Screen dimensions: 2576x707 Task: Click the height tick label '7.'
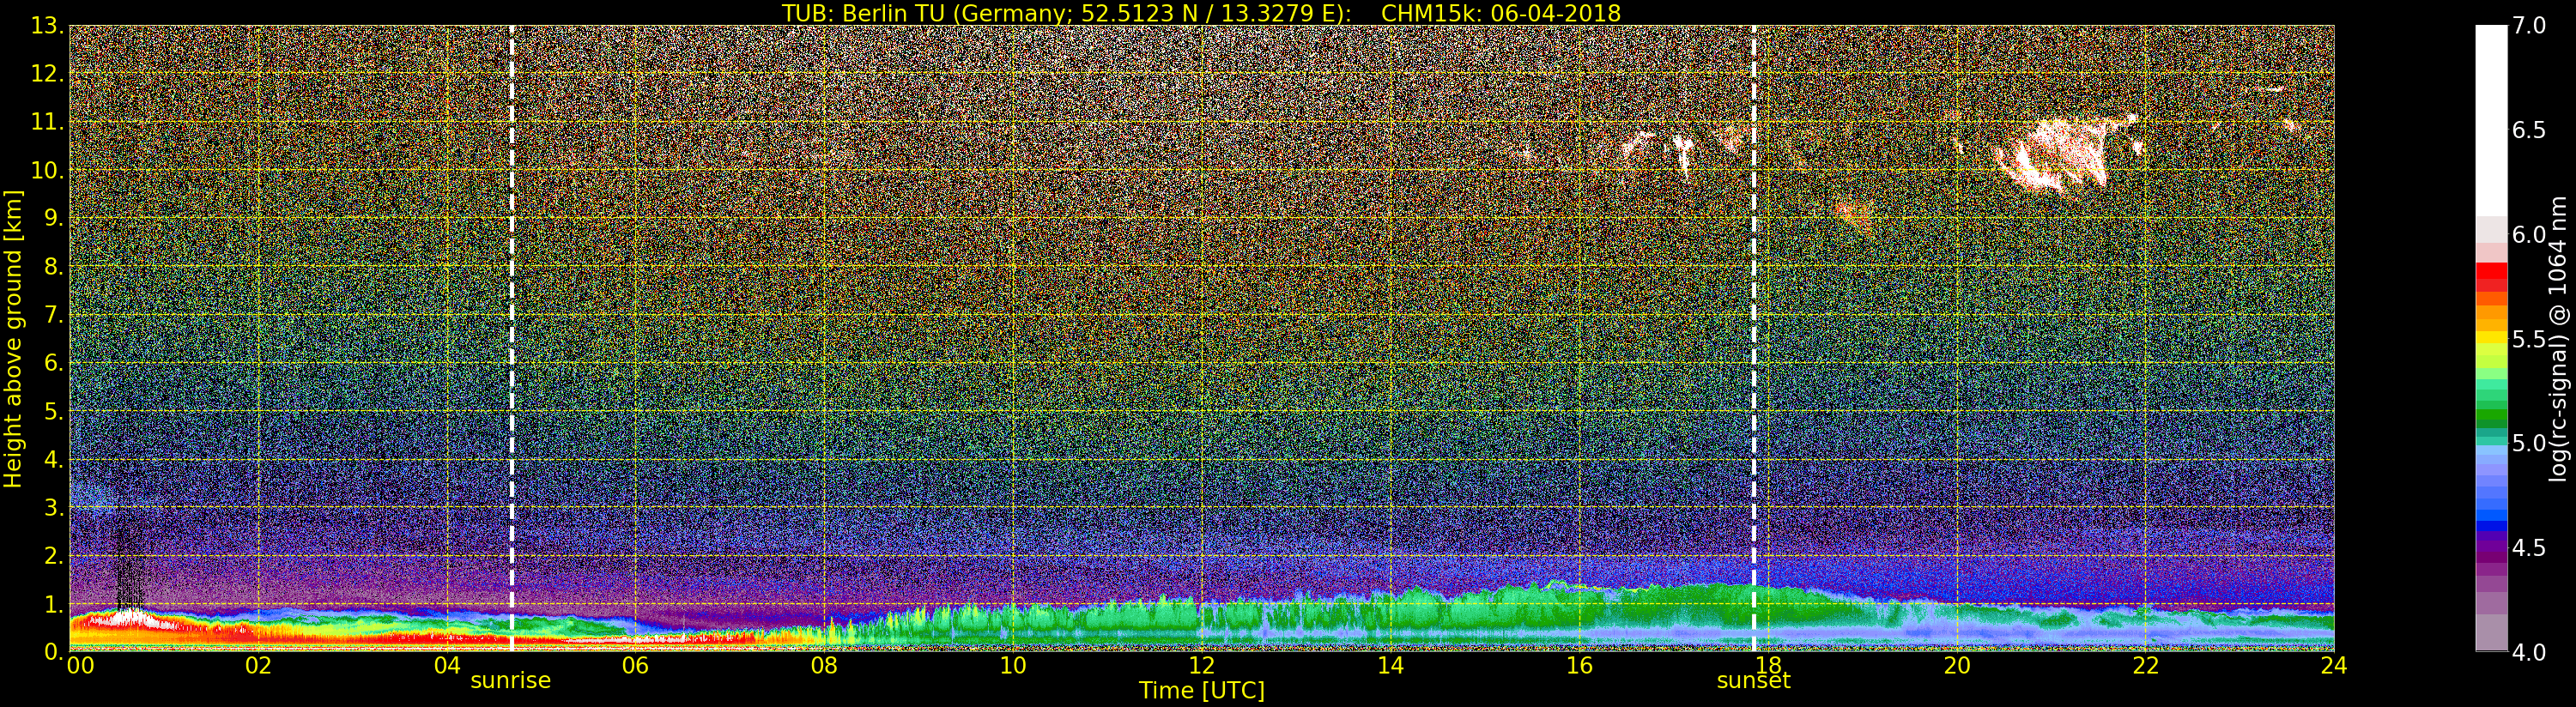[54, 315]
